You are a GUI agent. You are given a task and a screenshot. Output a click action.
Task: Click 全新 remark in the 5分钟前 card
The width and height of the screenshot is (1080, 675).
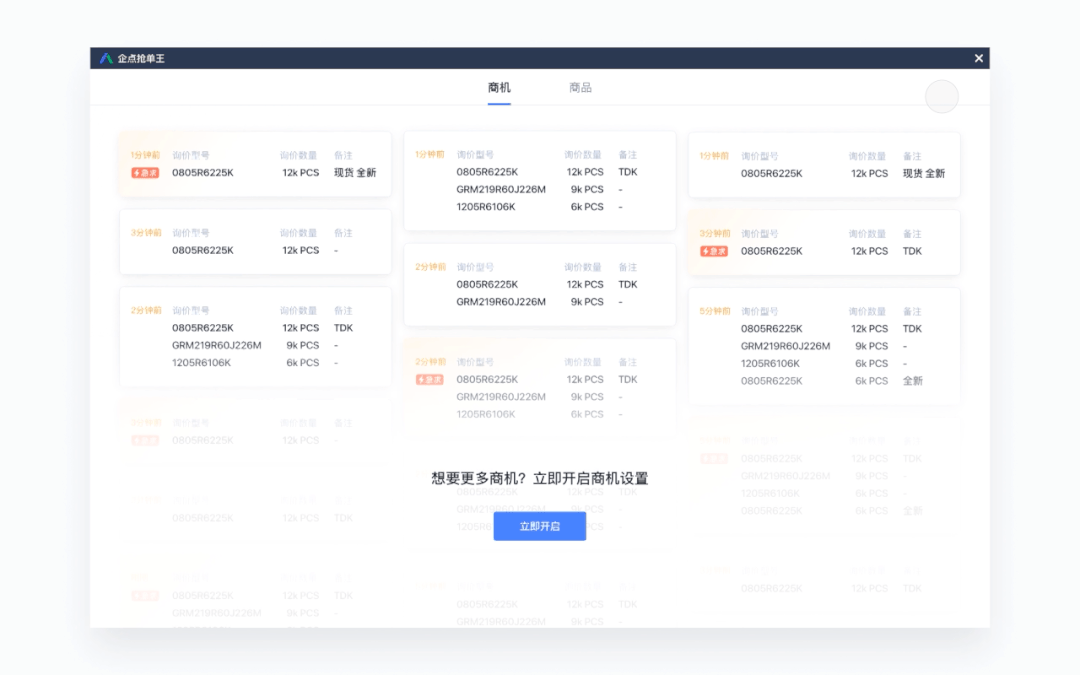click(x=913, y=381)
